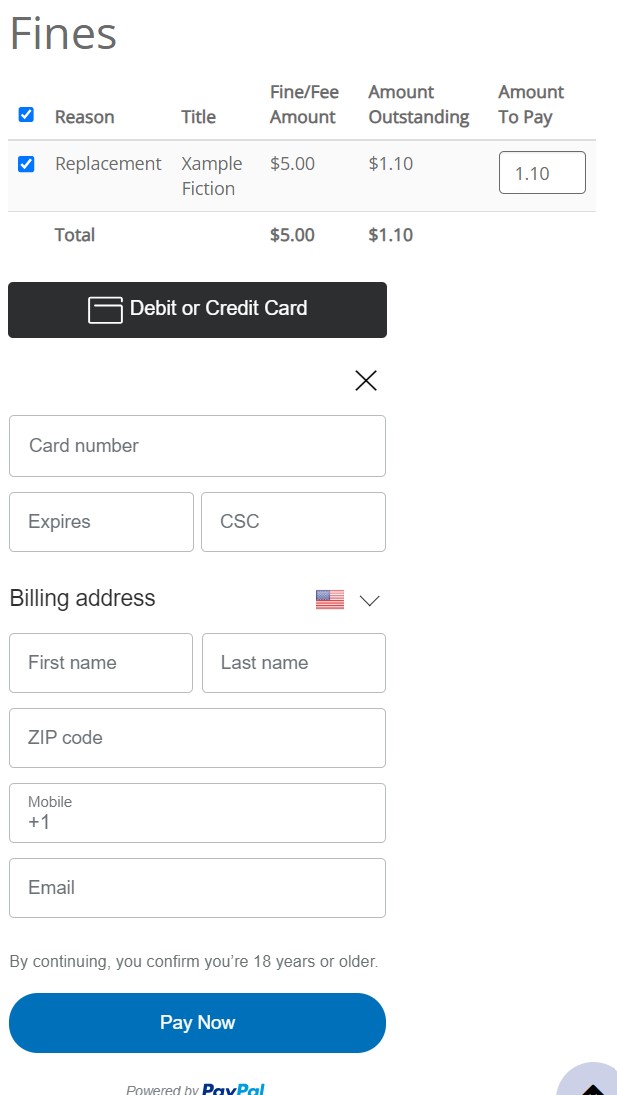Click the Card number field
The height and width of the screenshot is (1095, 617).
tap(198, 446)
